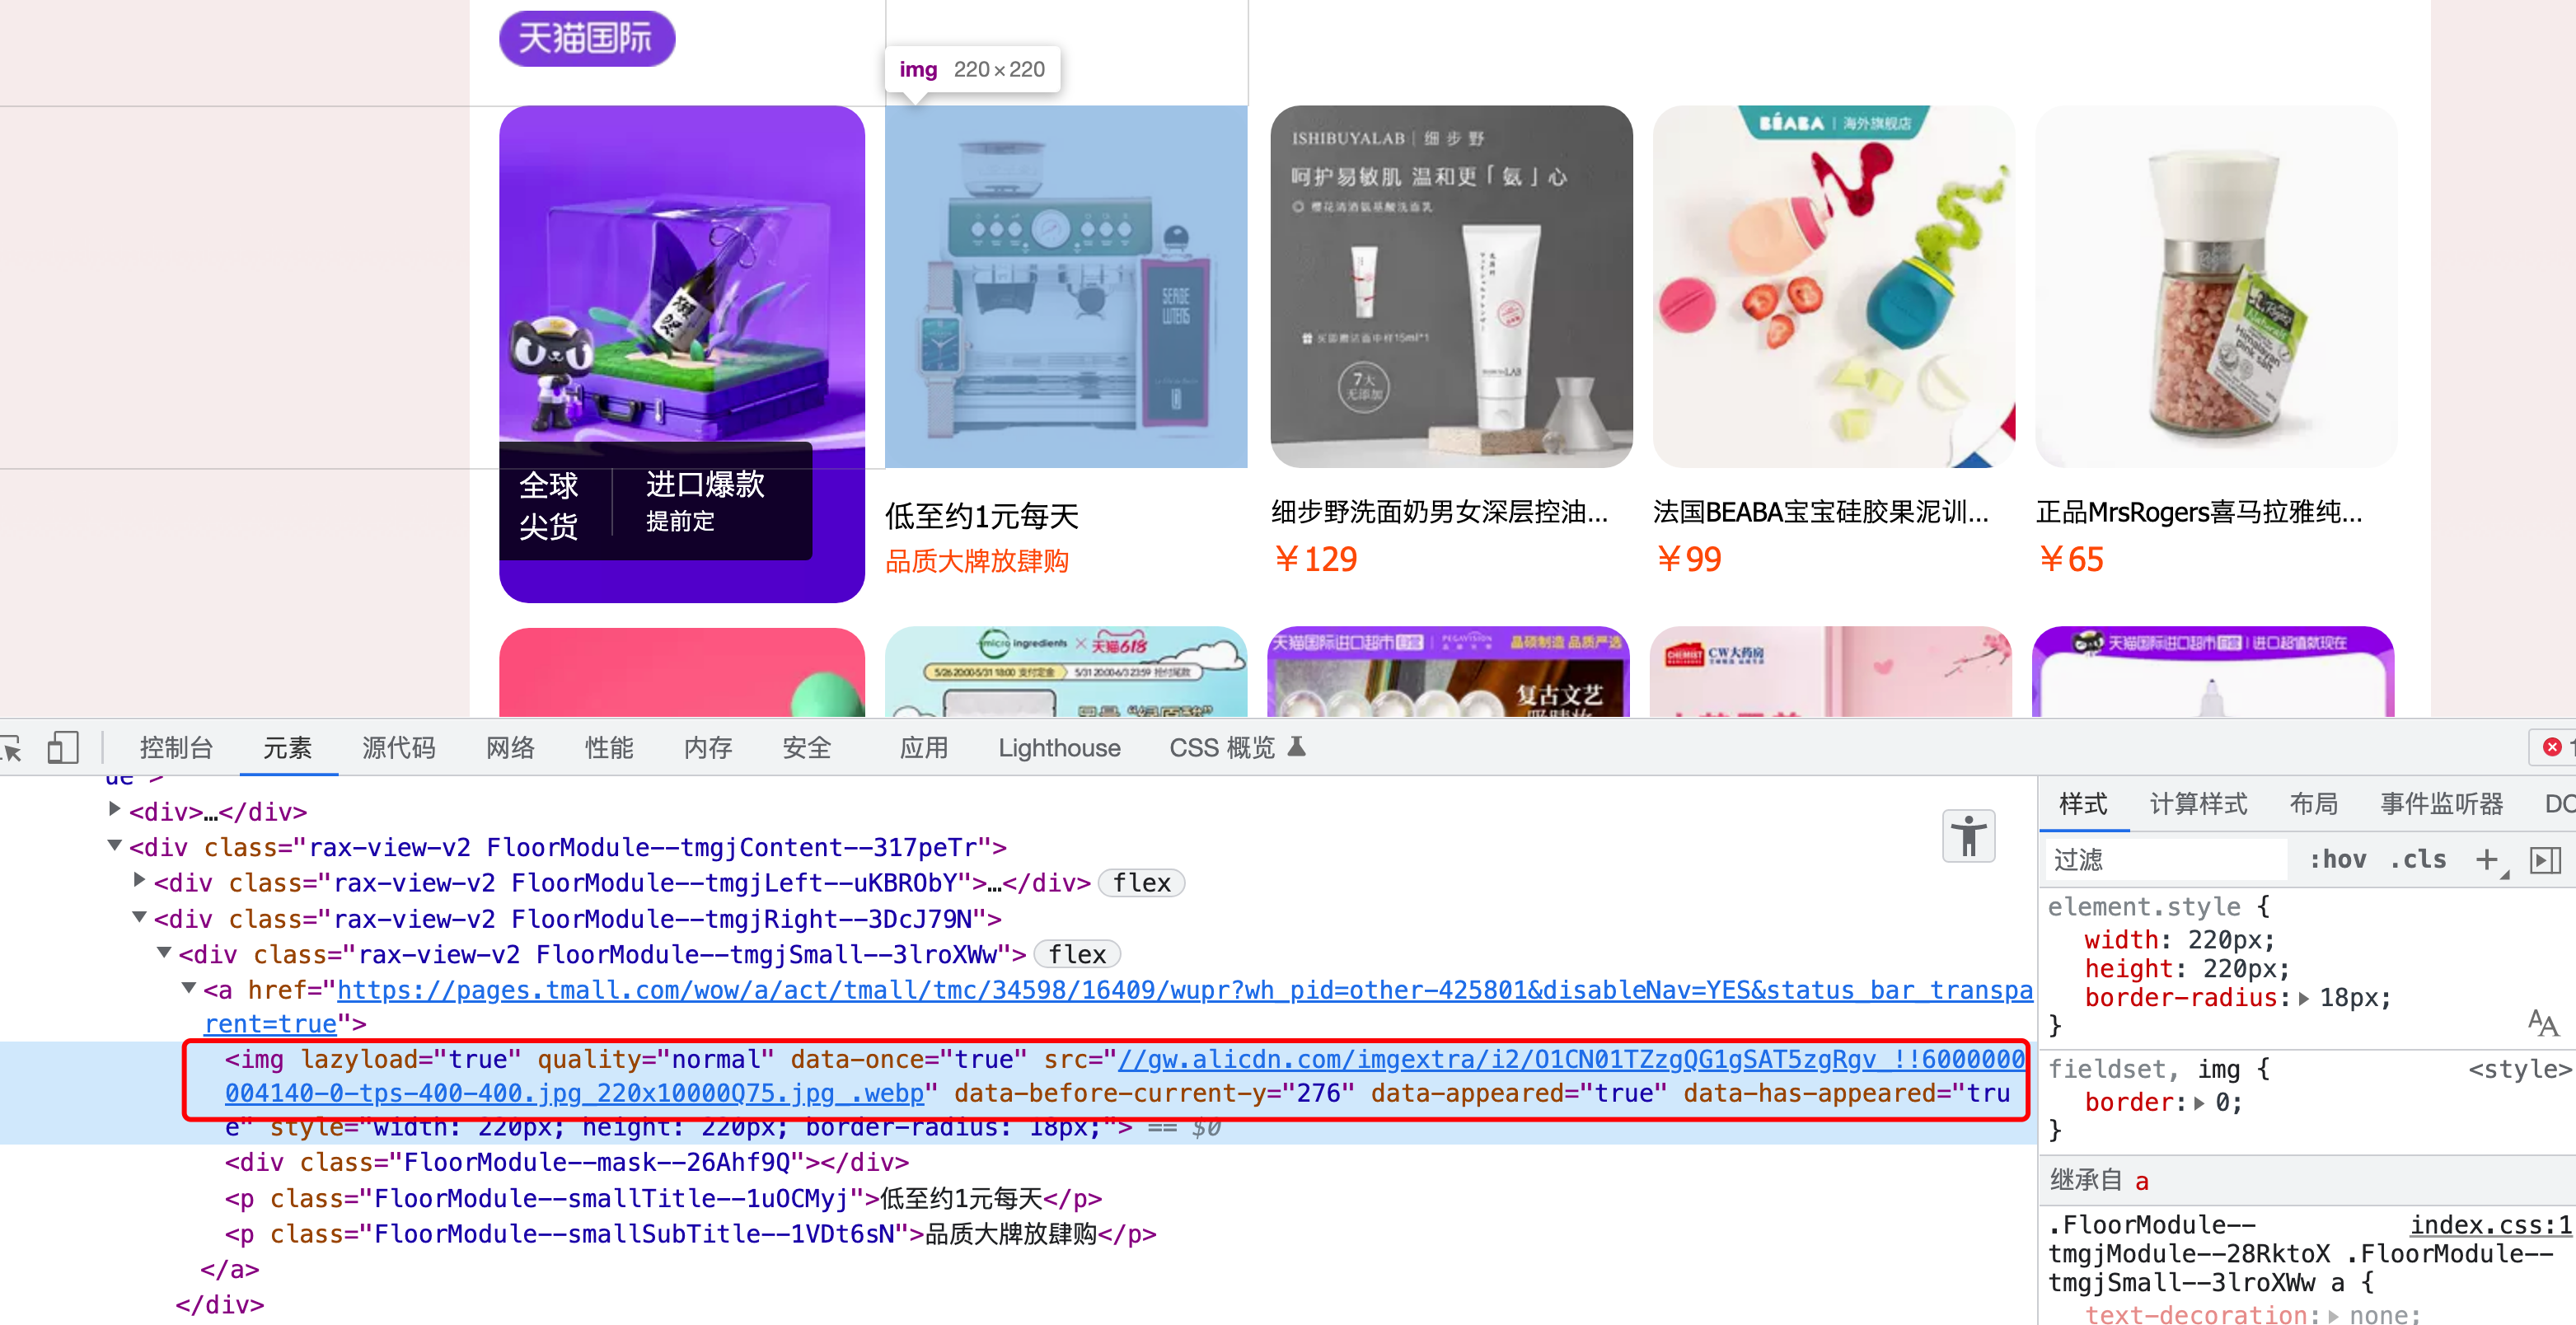Open the 事件监听器 subtab
The width and height of the screenshot is (2576, 1325).
pos(2441,804)
